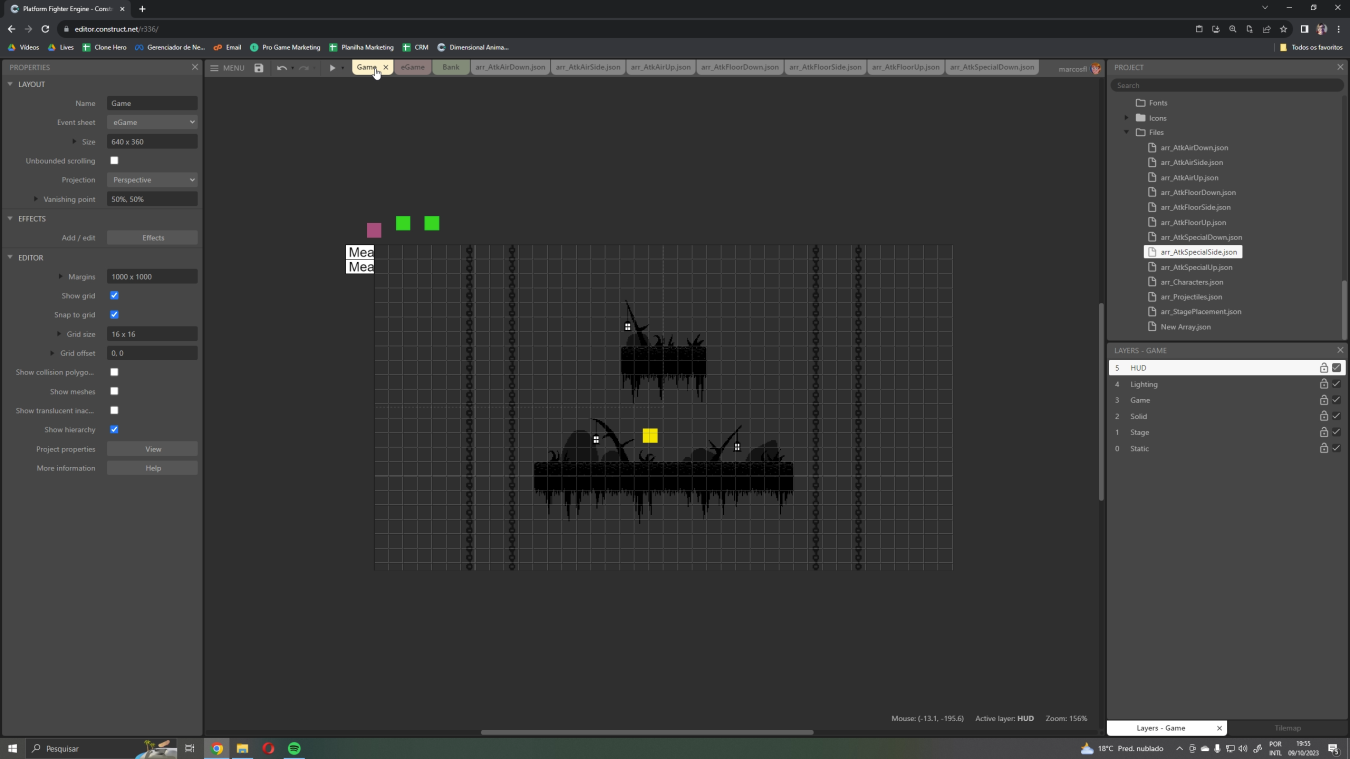Viewport: 1350px width, 759px height.
Task: Close the Layers - Game panel
Action: tap(1340, 350)
